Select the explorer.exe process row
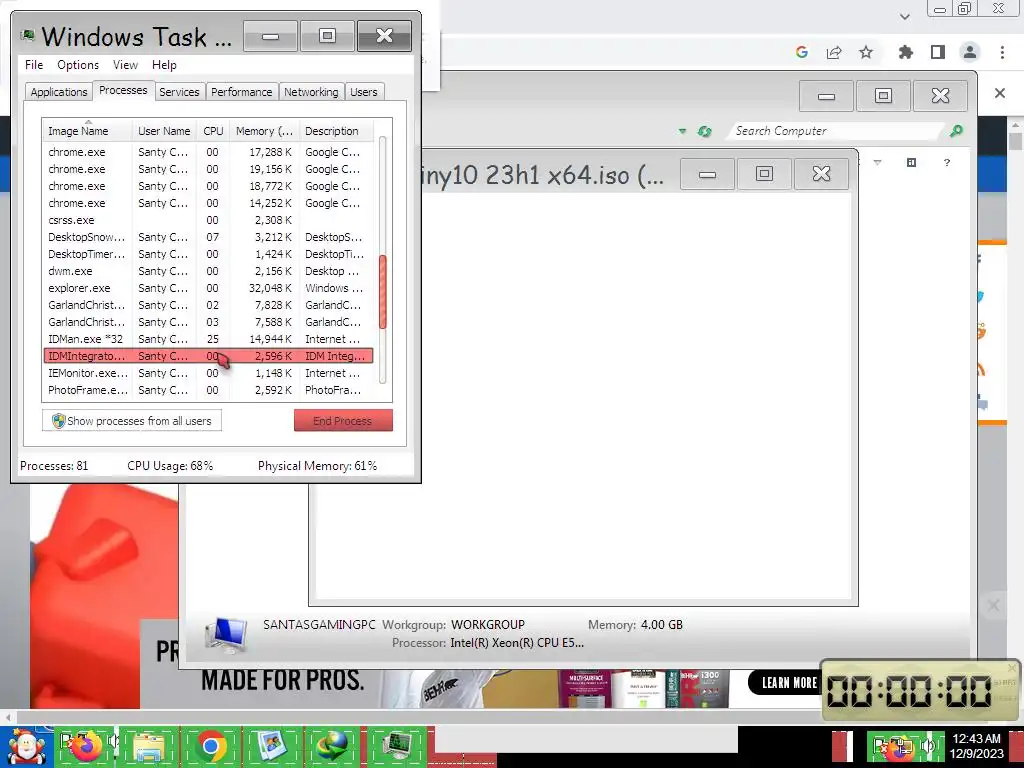Screen dimensions: 1024x768 pos(208,288)
